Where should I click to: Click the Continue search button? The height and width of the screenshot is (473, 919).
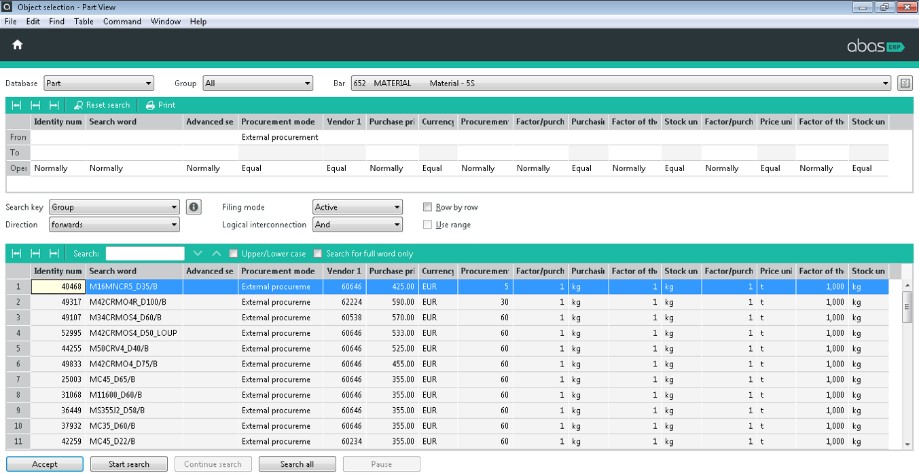(213, 464)
